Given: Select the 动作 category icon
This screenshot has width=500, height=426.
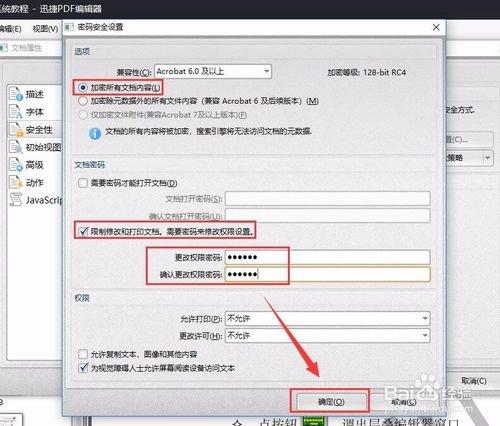Looking at the screenshot, I should tap(16, 182).
